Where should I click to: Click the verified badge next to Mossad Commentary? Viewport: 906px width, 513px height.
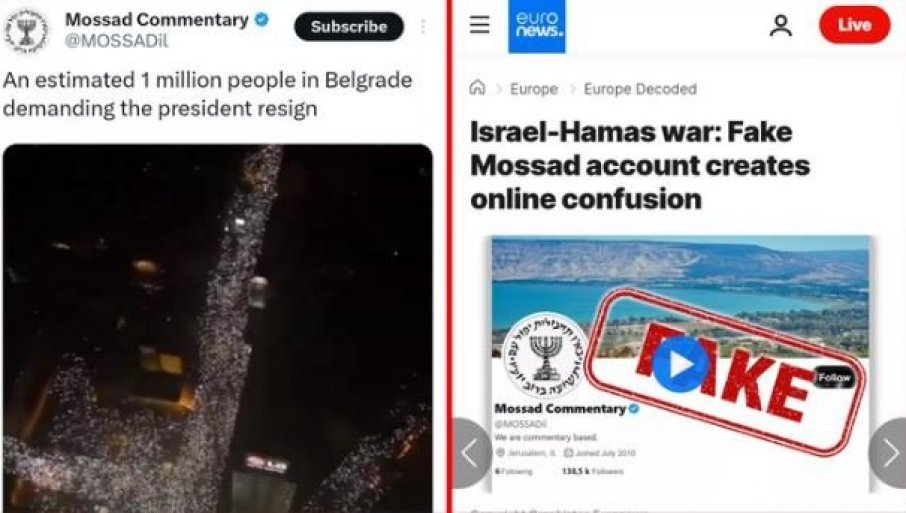[262, 19]
